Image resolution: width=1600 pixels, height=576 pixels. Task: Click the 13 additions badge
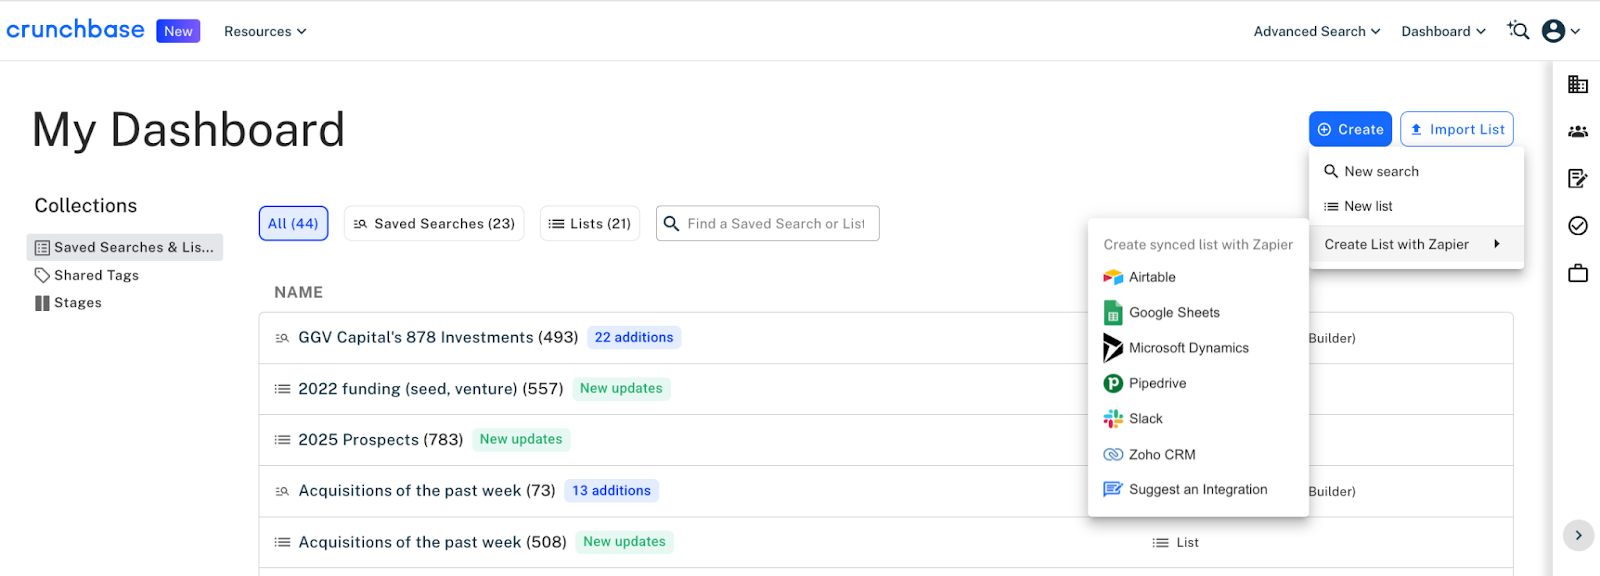(611, 491)
